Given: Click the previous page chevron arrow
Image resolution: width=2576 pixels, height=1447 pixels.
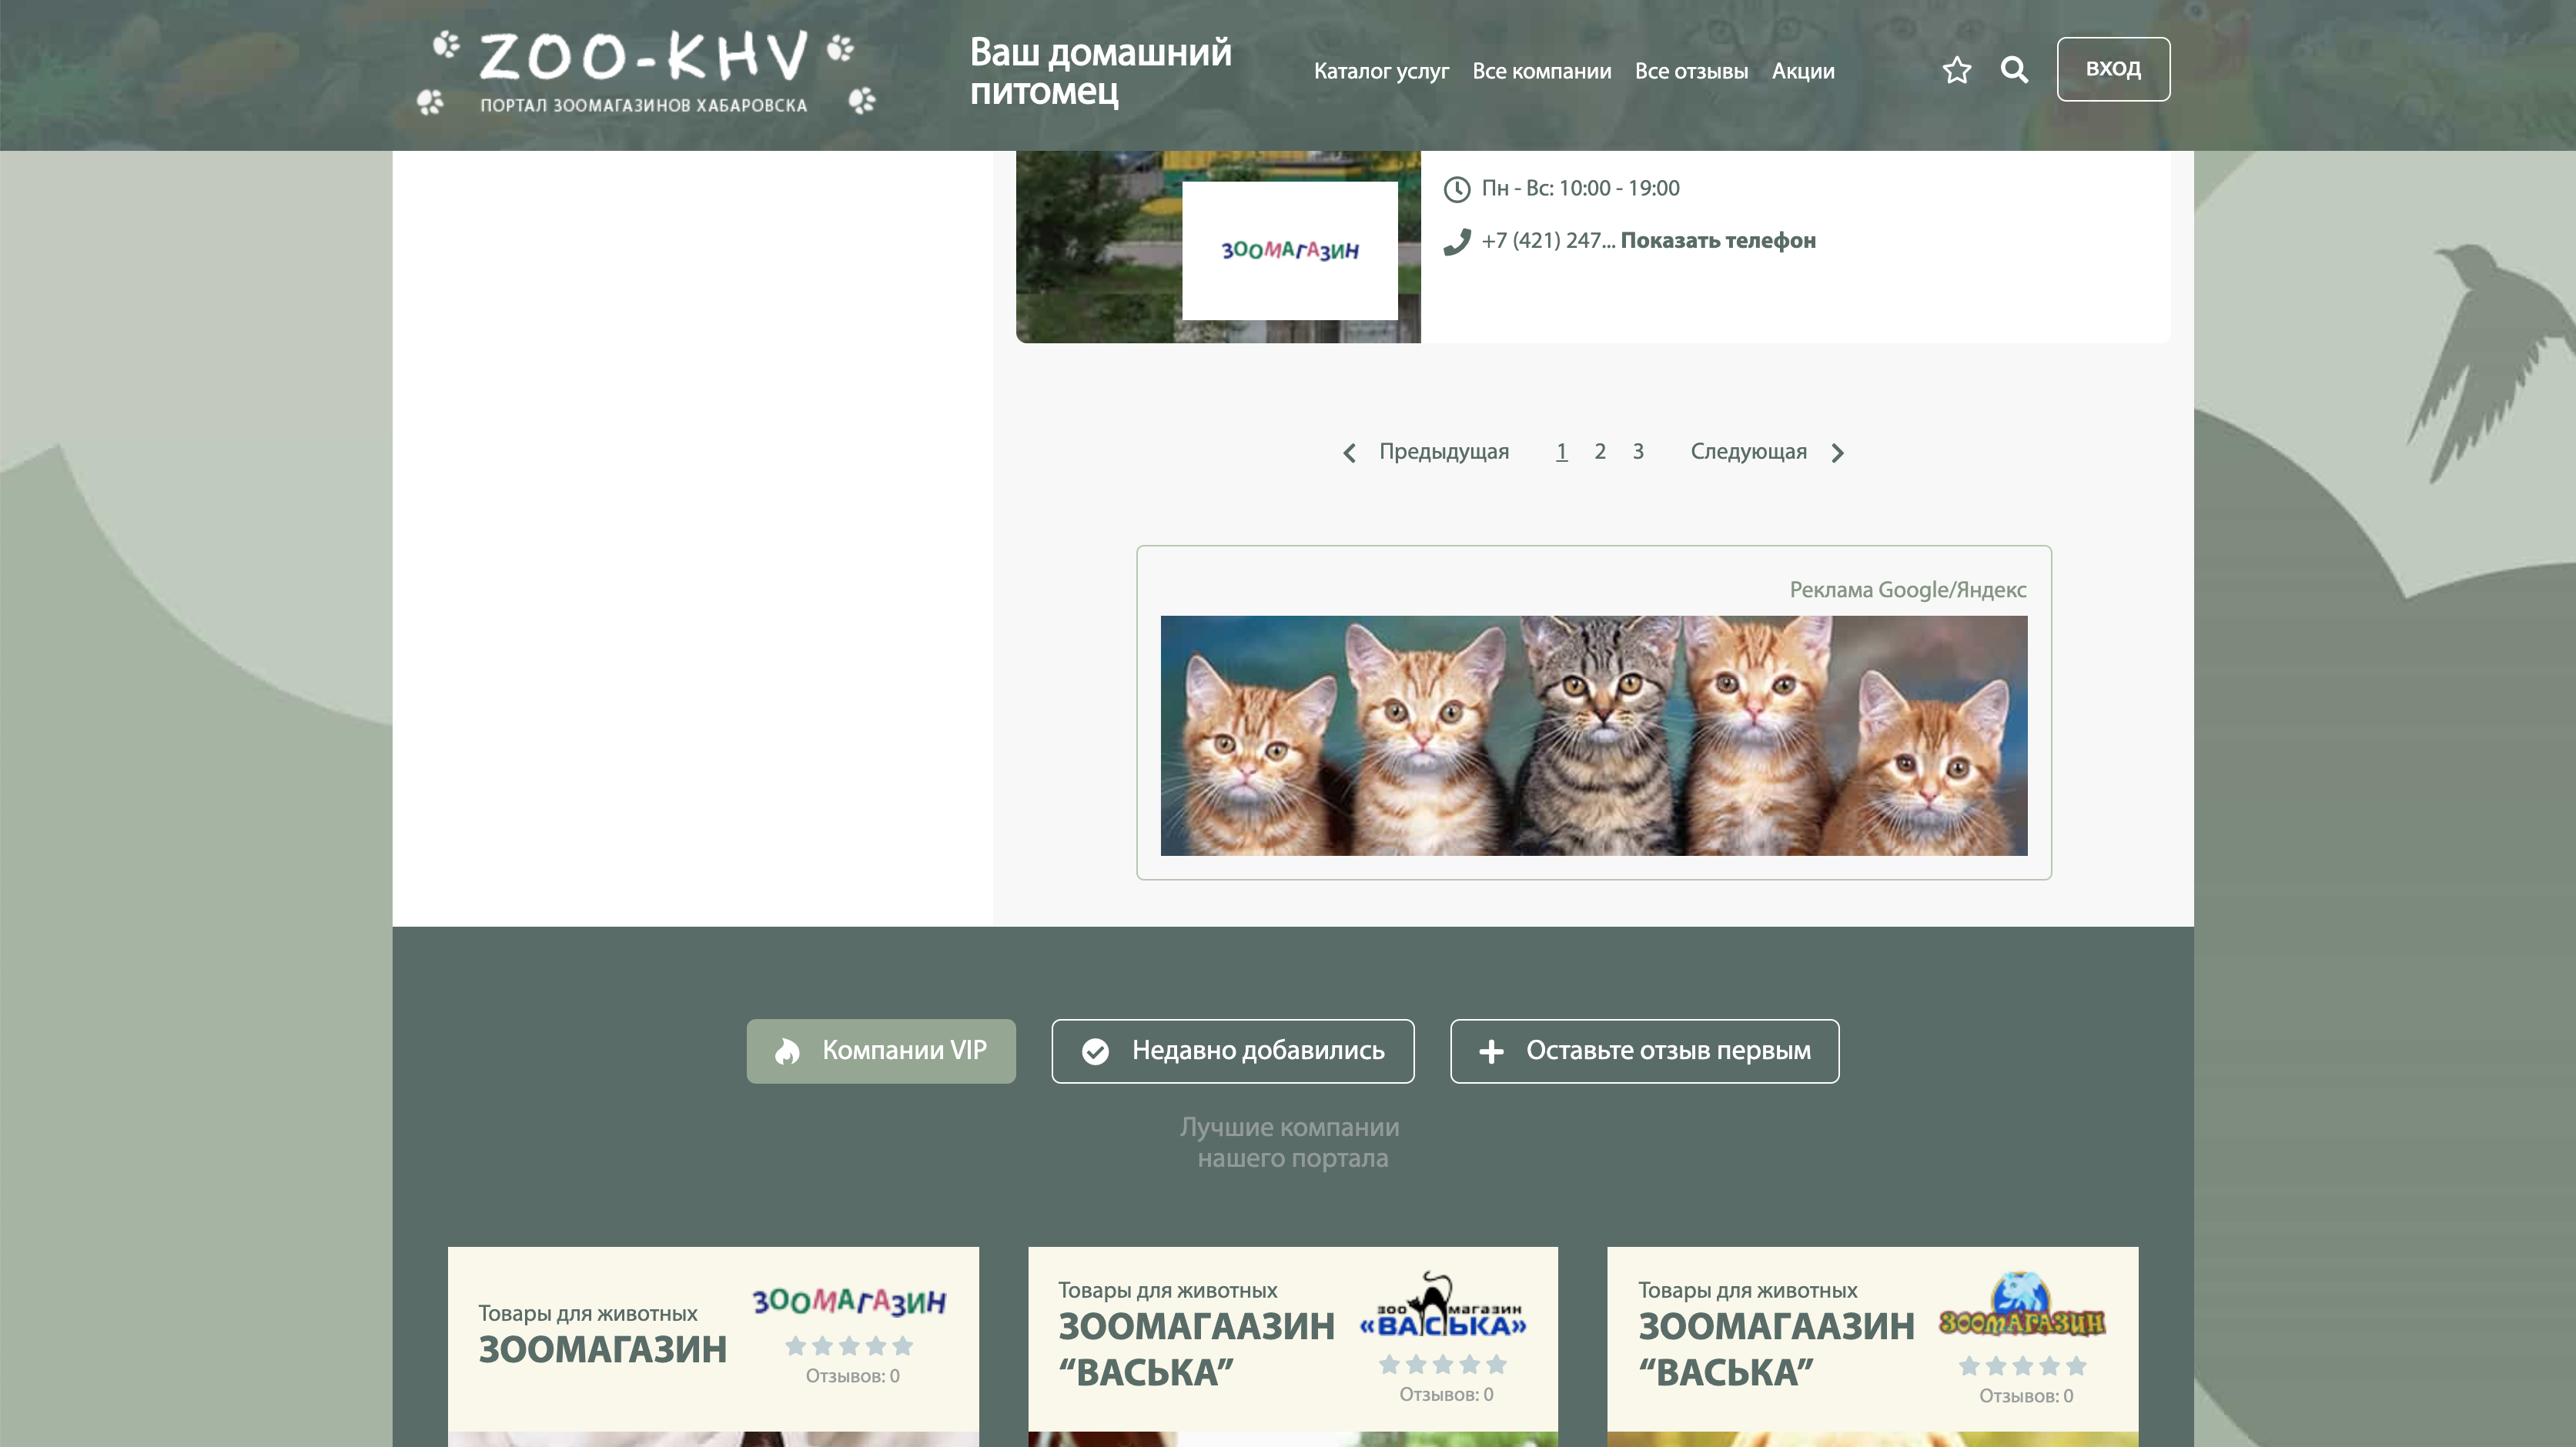Looking at the screenshot, I should (x=1349, y=453).
